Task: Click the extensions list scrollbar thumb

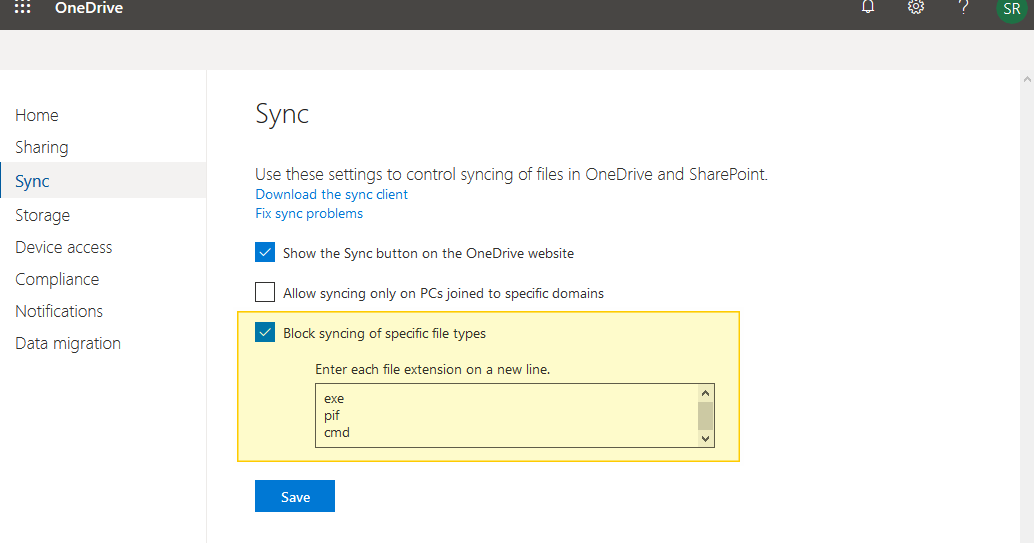Action: click(706, 416)
